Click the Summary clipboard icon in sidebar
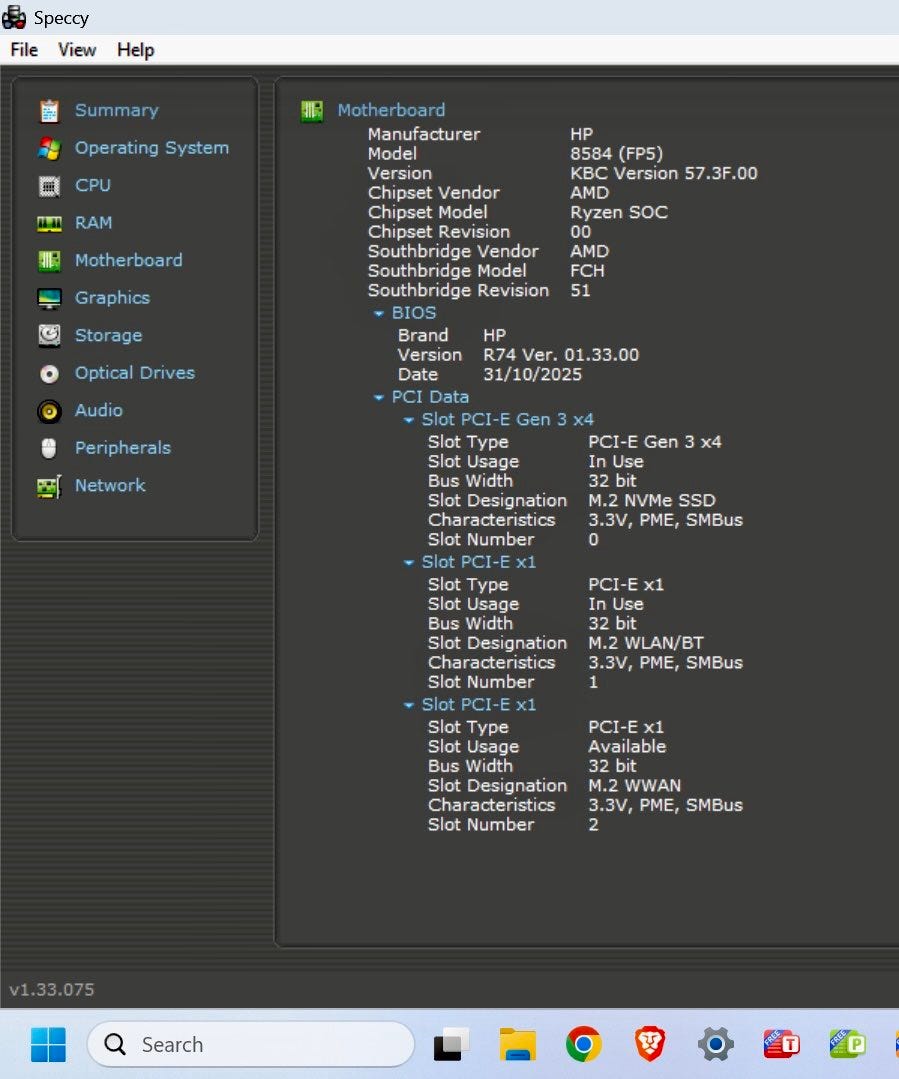The image size is (899, 1079). pyautogui.click(x=49, y=111)
